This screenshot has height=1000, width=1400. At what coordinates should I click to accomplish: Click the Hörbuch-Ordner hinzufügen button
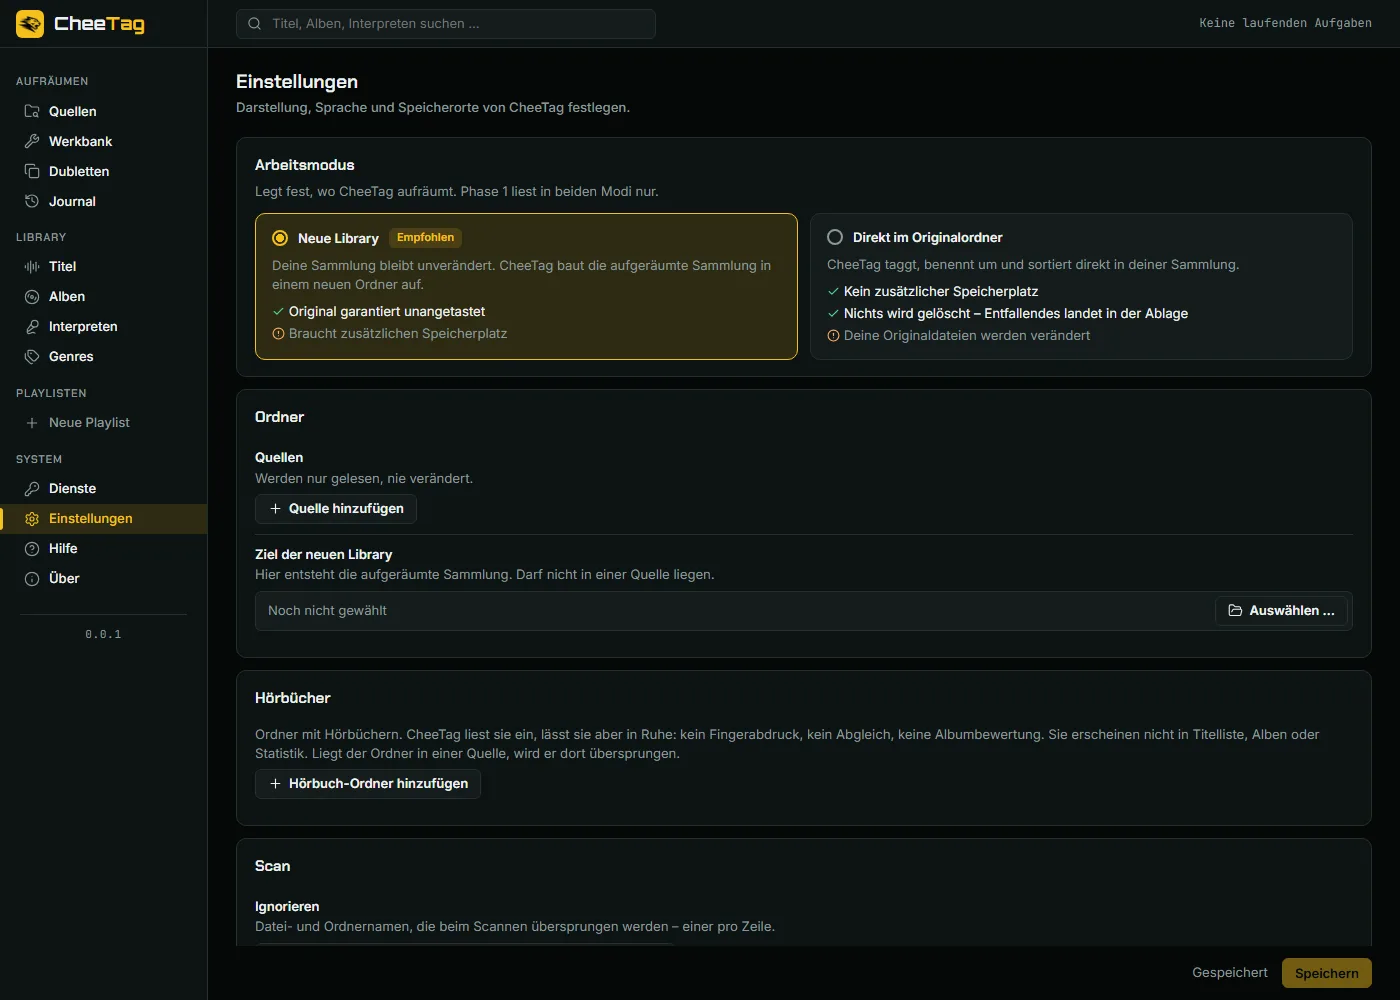pos(368,784)
